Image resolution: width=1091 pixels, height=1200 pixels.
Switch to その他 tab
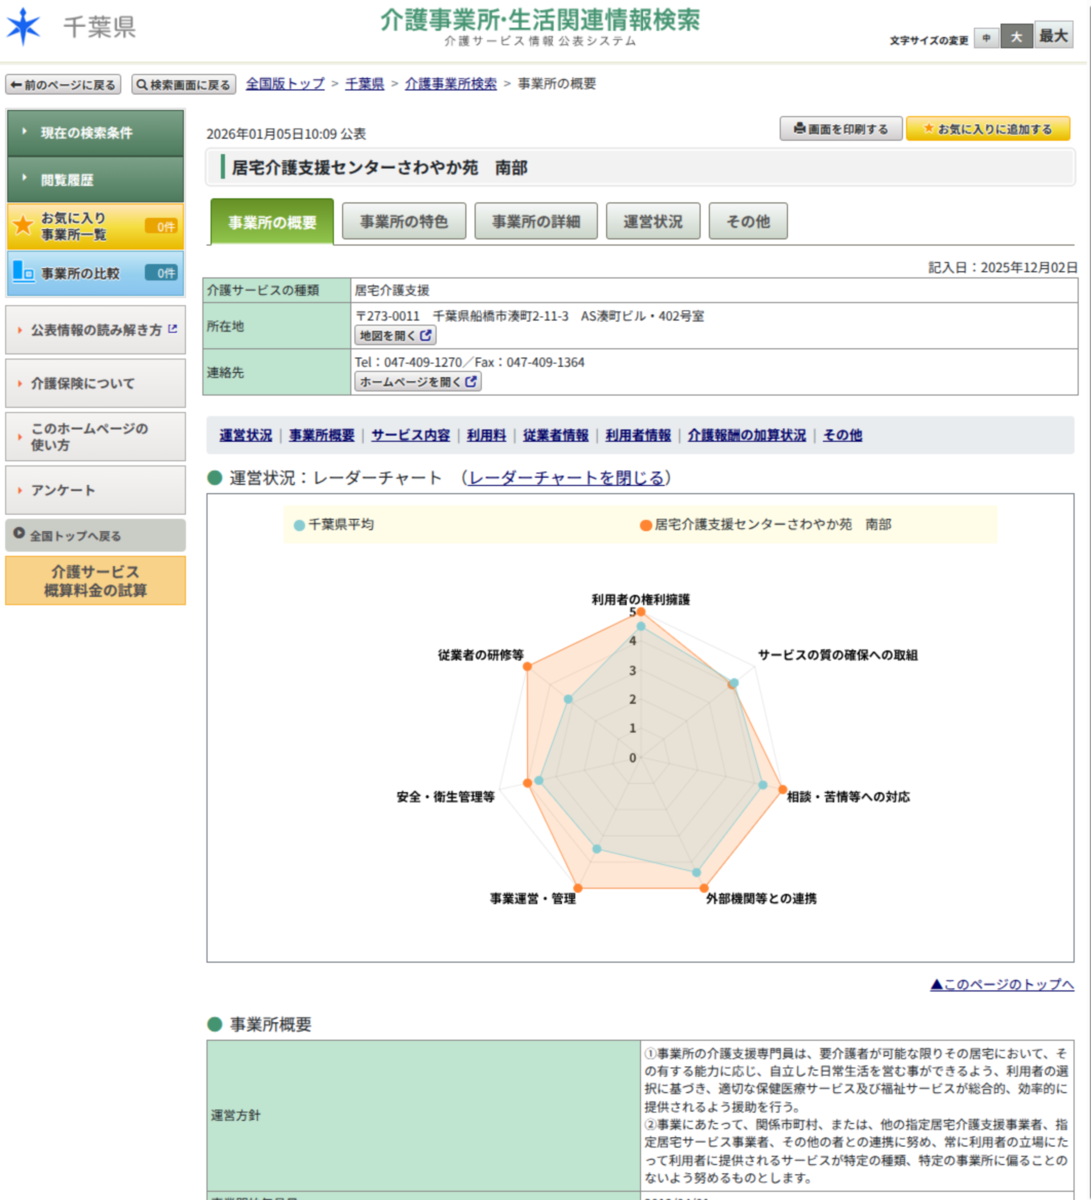(x=748, y=222)
